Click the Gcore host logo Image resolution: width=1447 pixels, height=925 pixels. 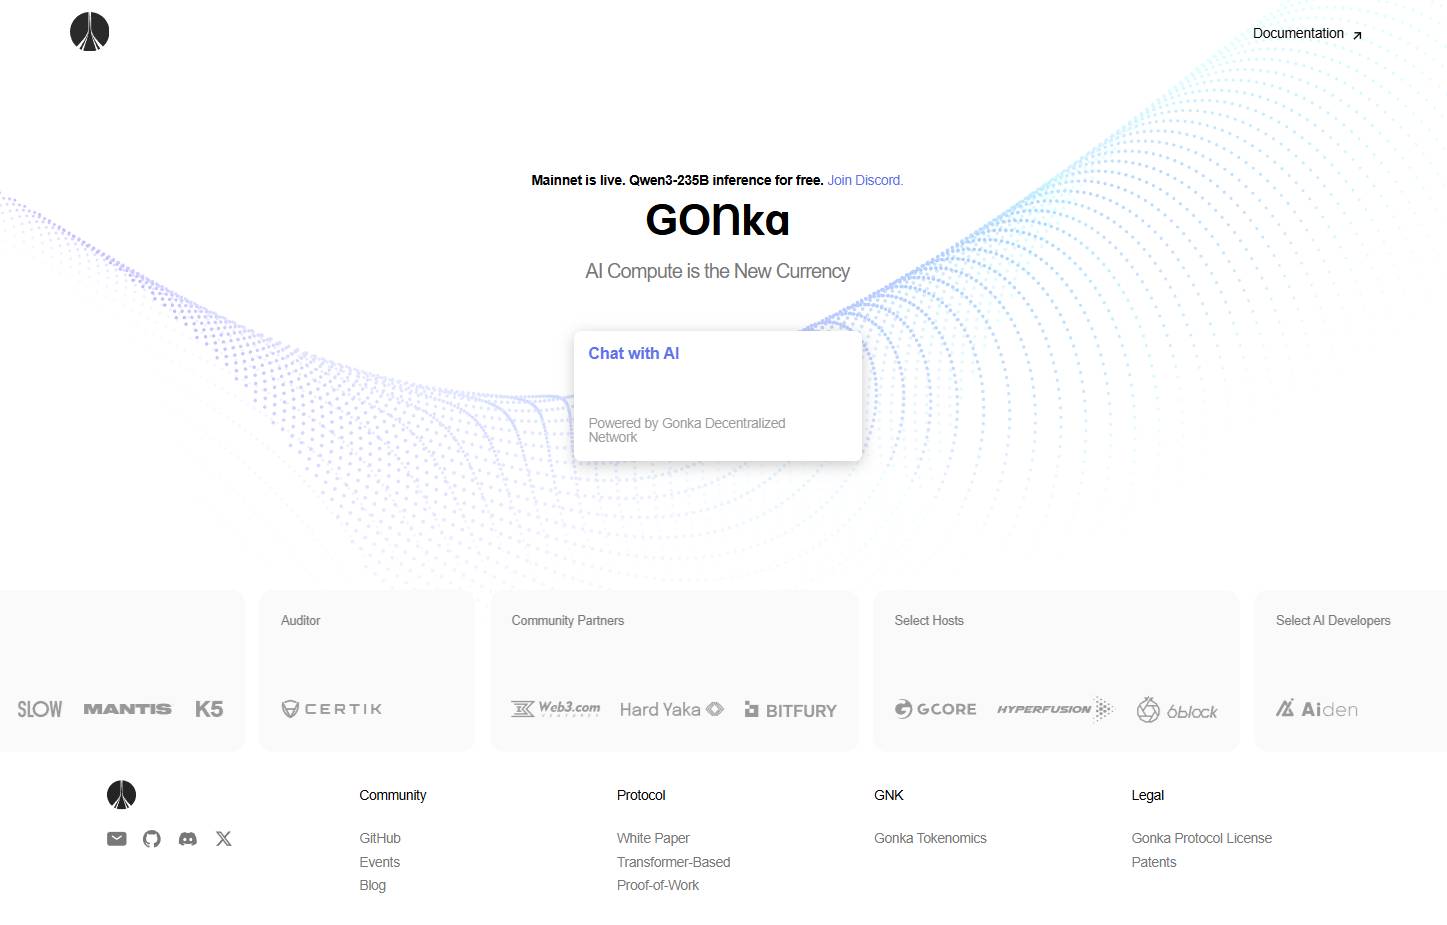point(935,709)
